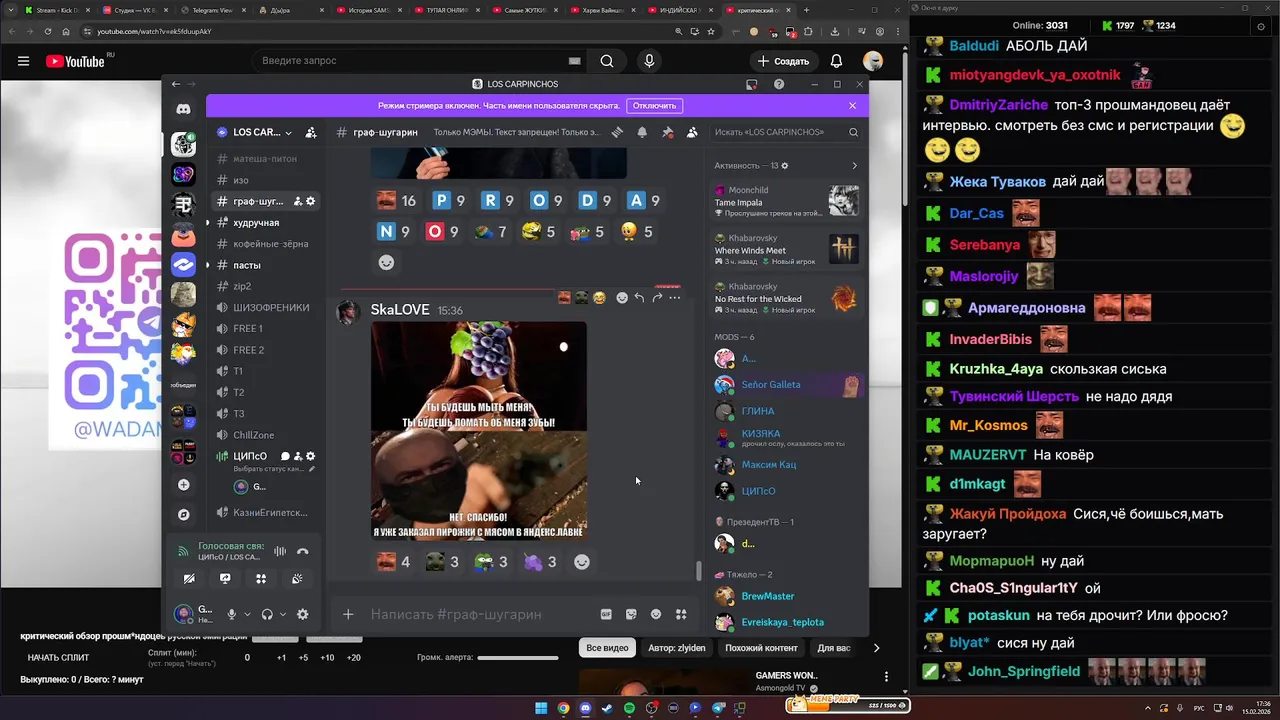Select Все видео chip on YouTube
Screen dimensions: 1280x720
607,648
